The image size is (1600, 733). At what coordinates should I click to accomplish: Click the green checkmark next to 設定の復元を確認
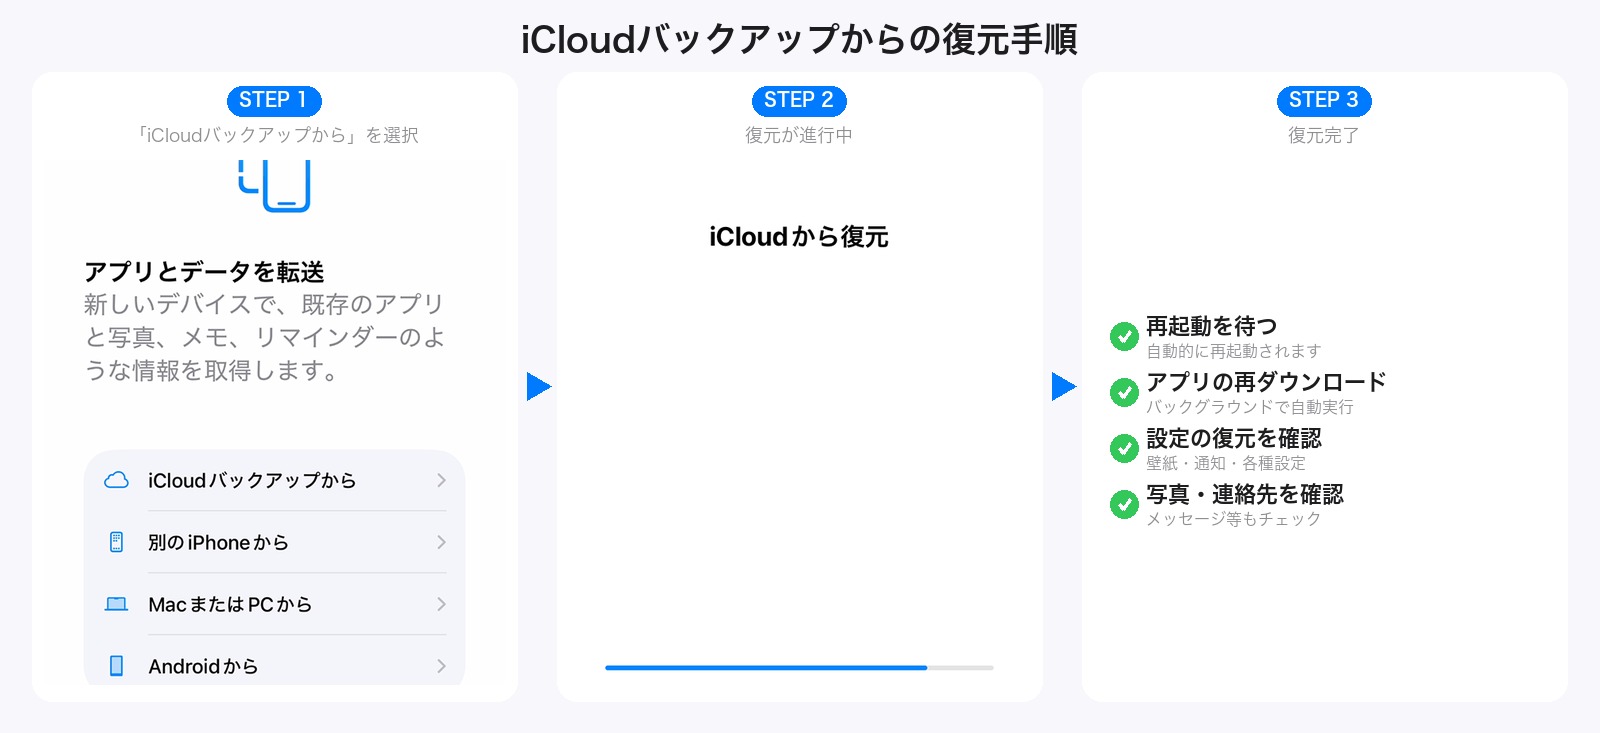coord(1124,448)
